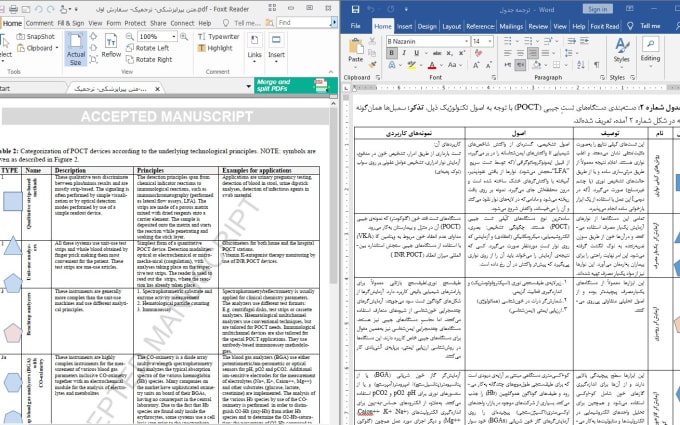This screenshot has width=680, height=425.
Task: Open the Font dialog launcher in Word
Action: click(x=494, y=77)
